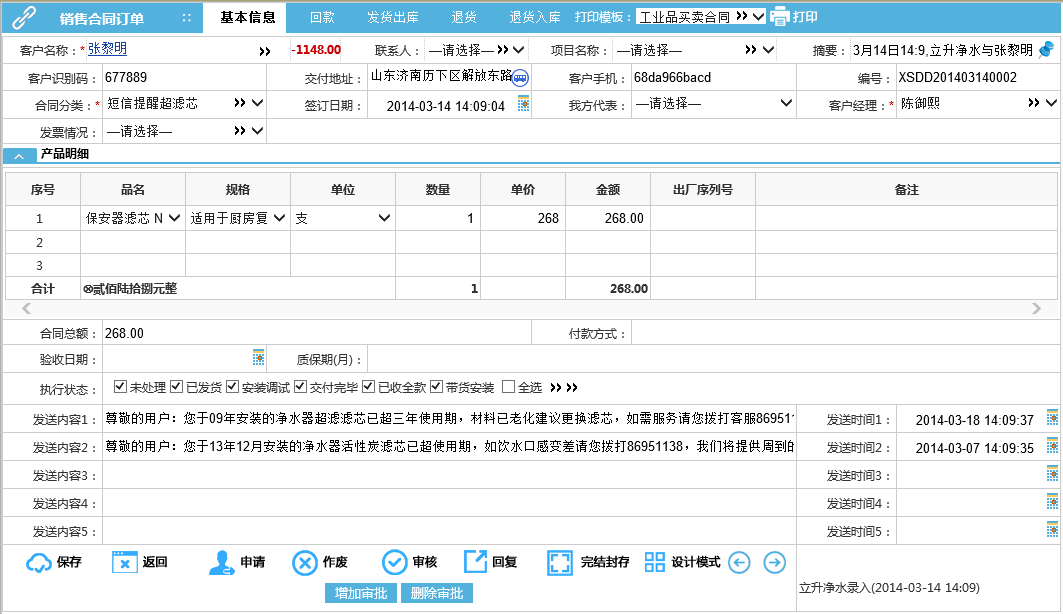Open the 合同分类 dropdown
The width and height of the screenshot is (1063, 614).
tap(258, 103)
